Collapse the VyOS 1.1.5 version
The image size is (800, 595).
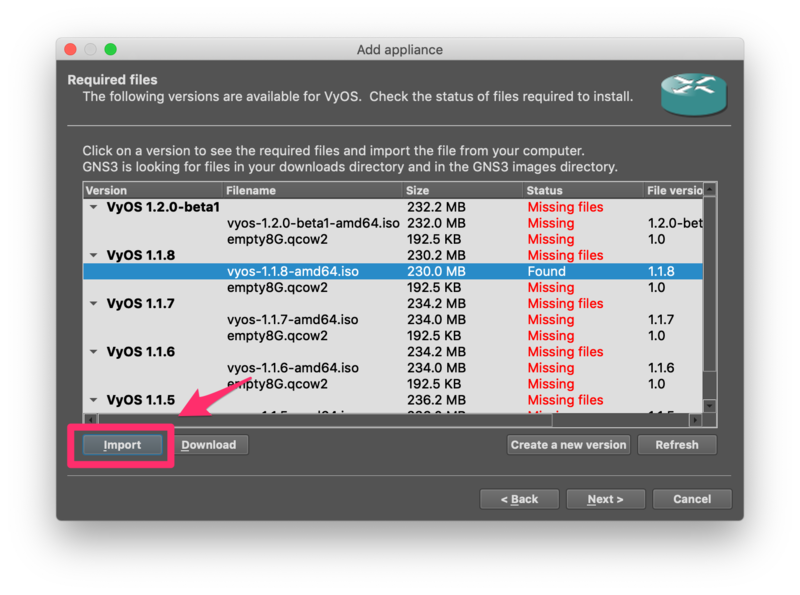[93, 400]
